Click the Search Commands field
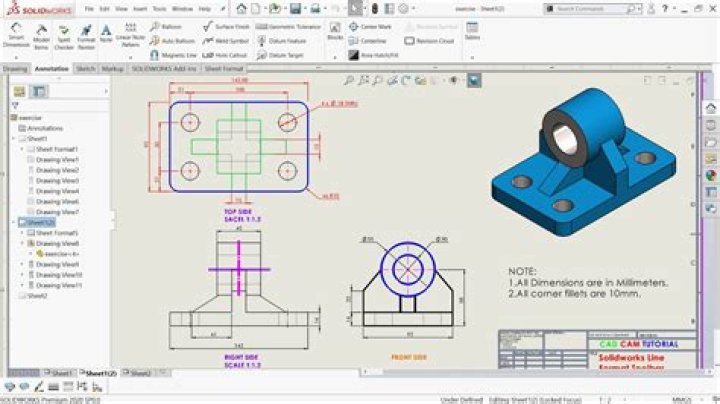Viewport: 720px width, 404px height. pyautogui.click(x=592, y=8)
